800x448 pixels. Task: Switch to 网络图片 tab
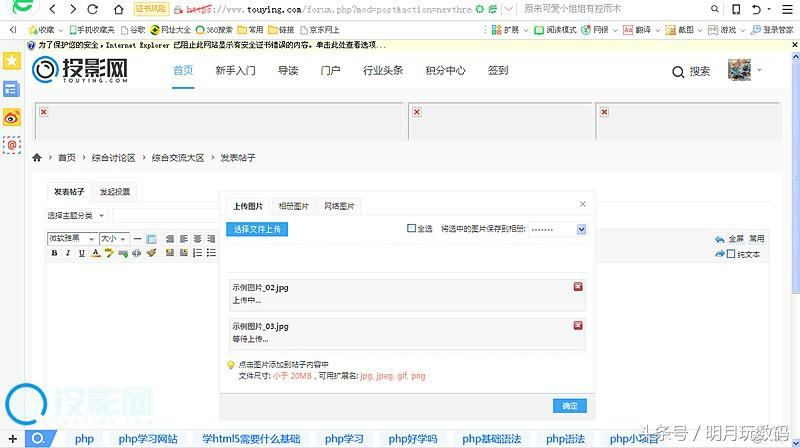pyautogui.click(x=339, y=206)
